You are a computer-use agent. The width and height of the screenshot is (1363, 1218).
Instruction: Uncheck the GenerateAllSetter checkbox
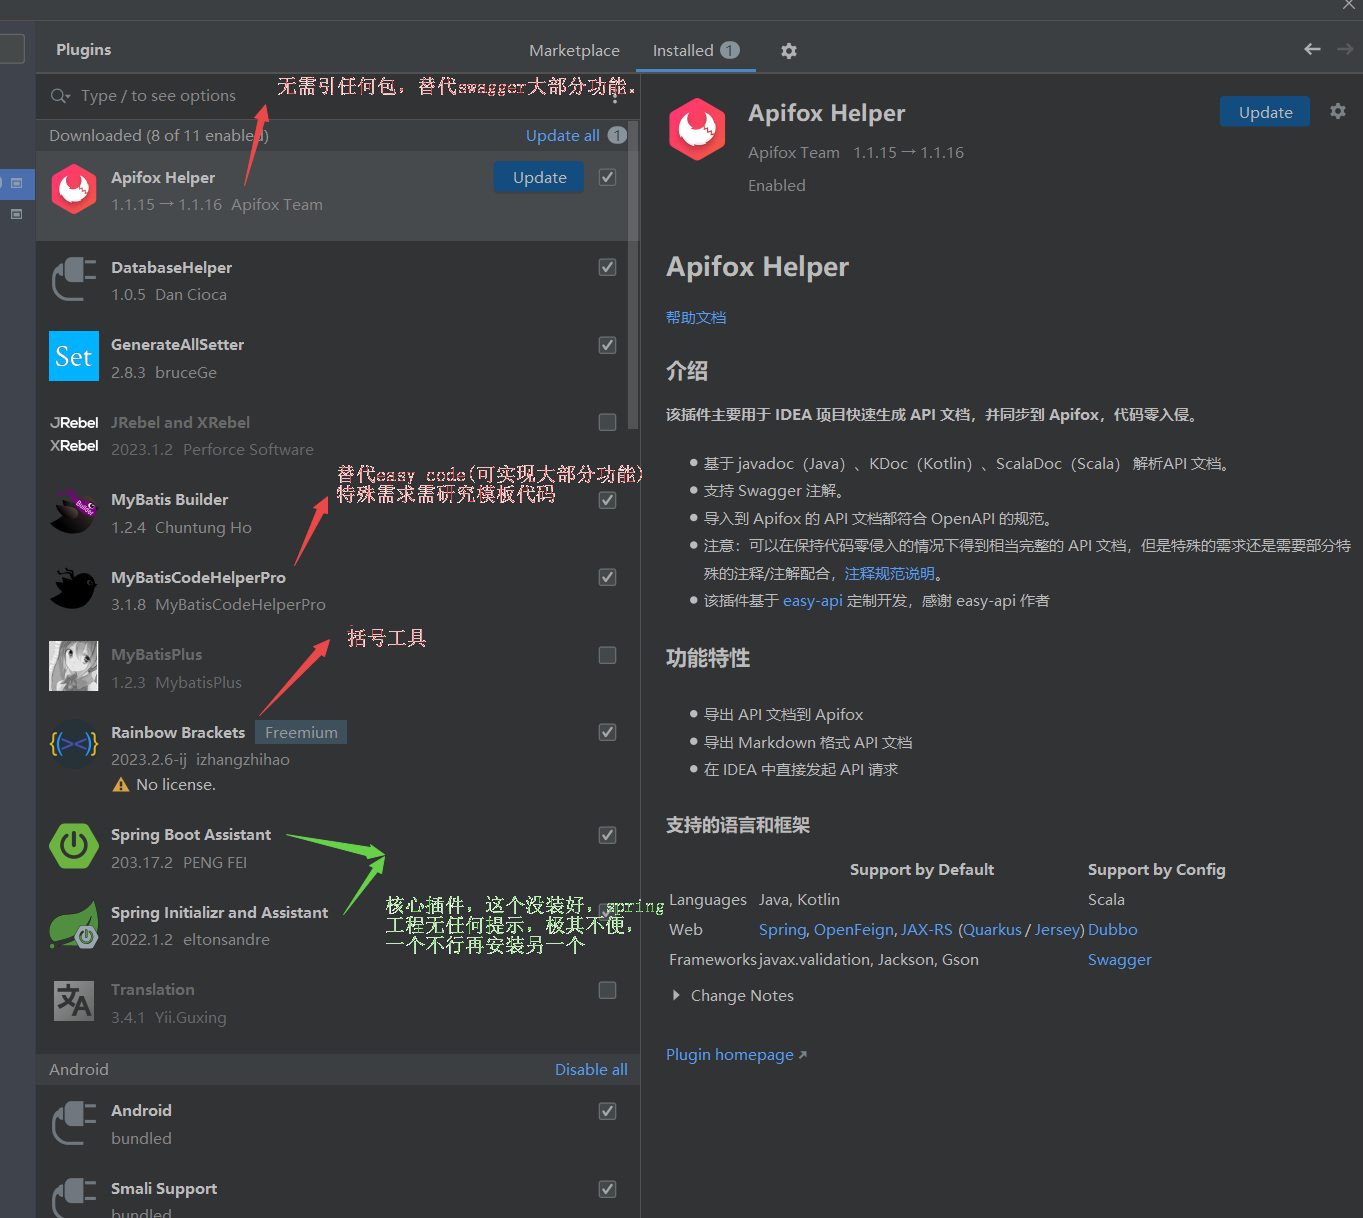pyautogui.click(x=607, y=345)
